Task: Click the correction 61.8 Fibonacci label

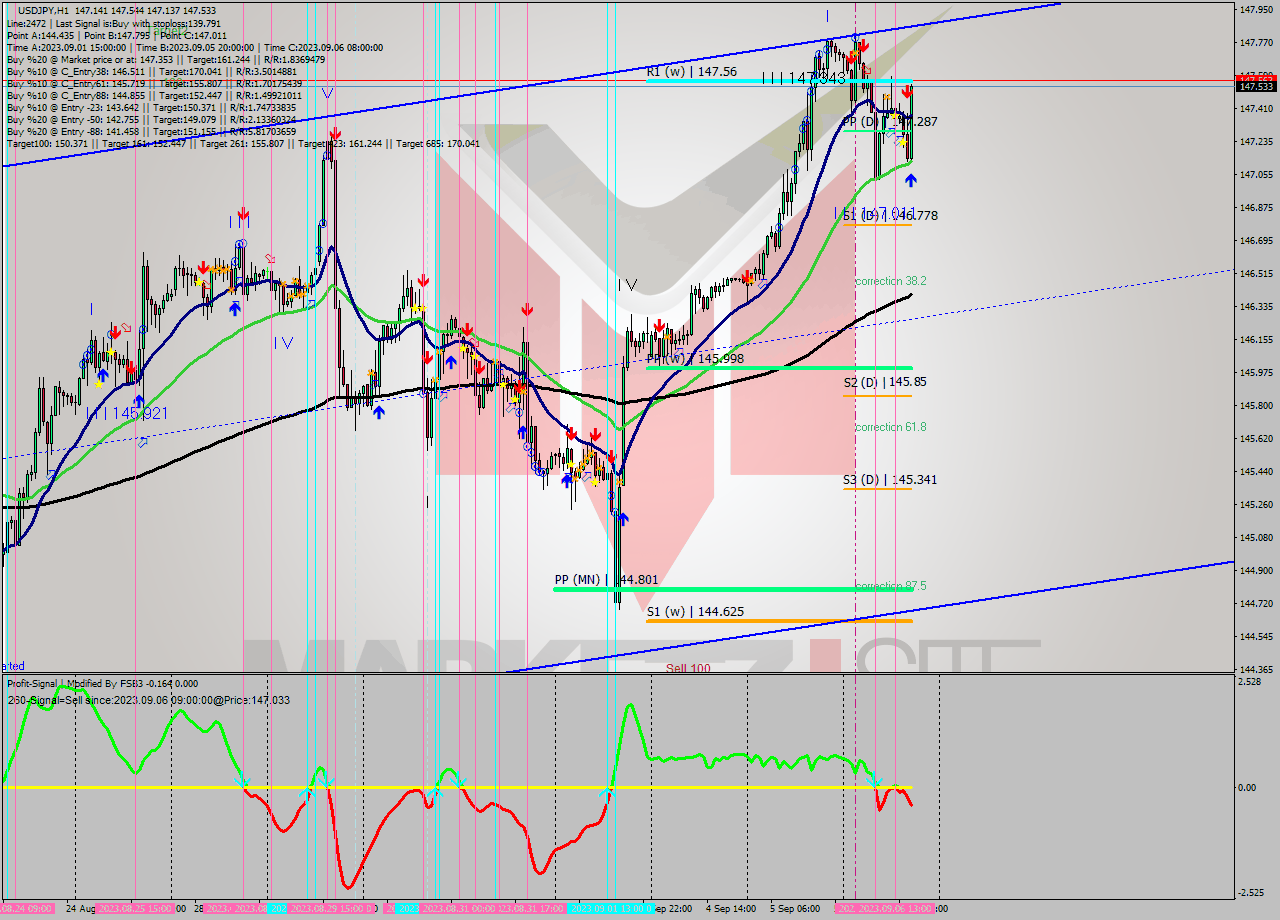Action: (890, 427)
